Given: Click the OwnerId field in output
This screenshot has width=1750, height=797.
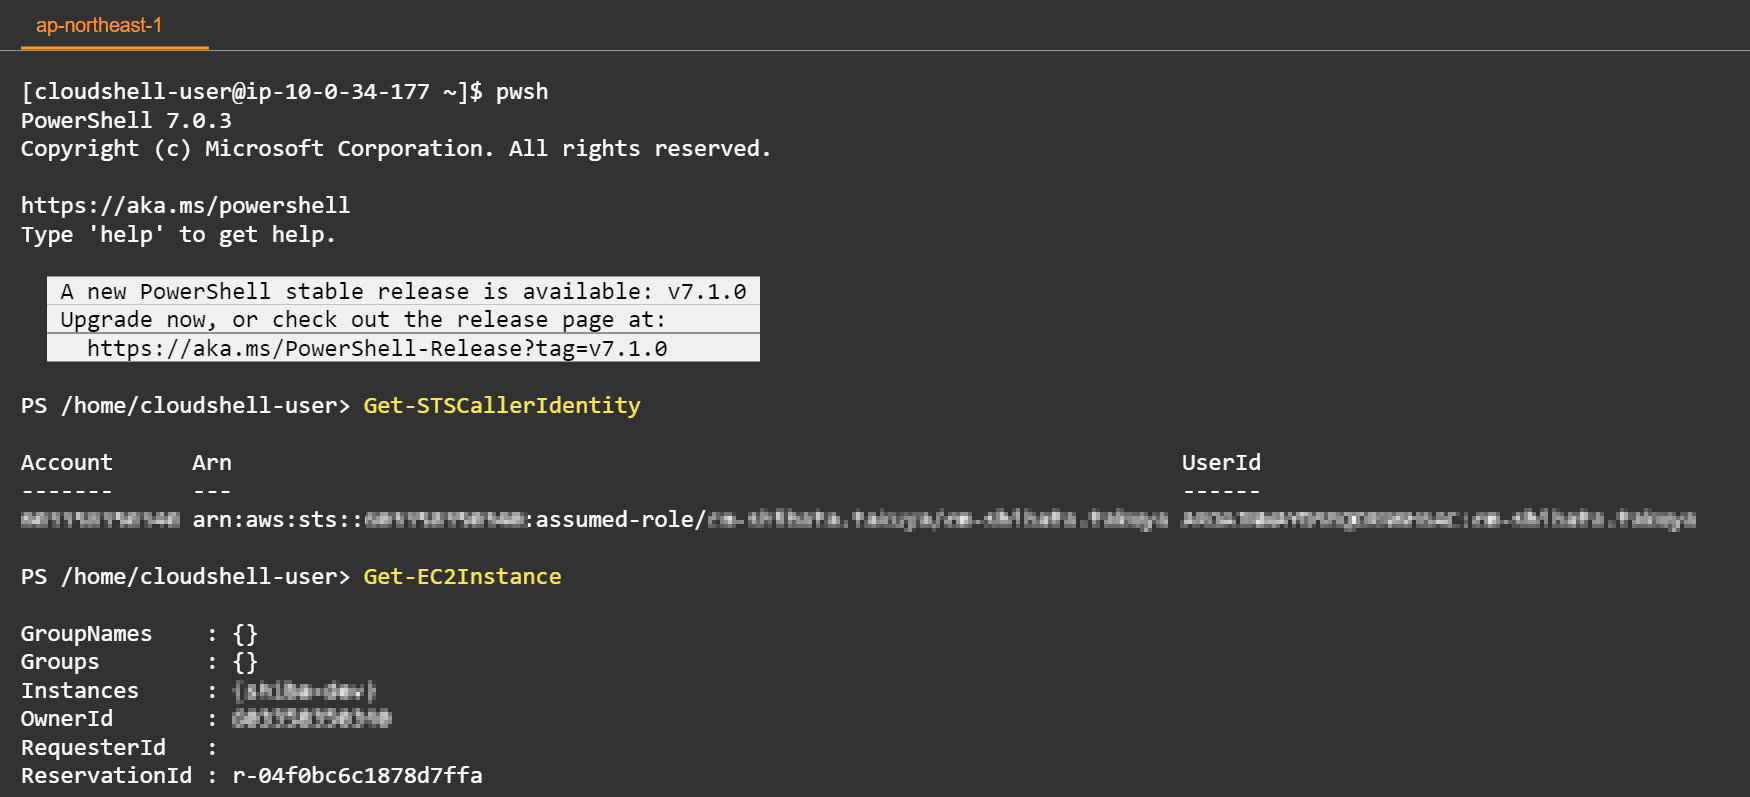Looking at the screenshot, I should click(x=66, y=718).
